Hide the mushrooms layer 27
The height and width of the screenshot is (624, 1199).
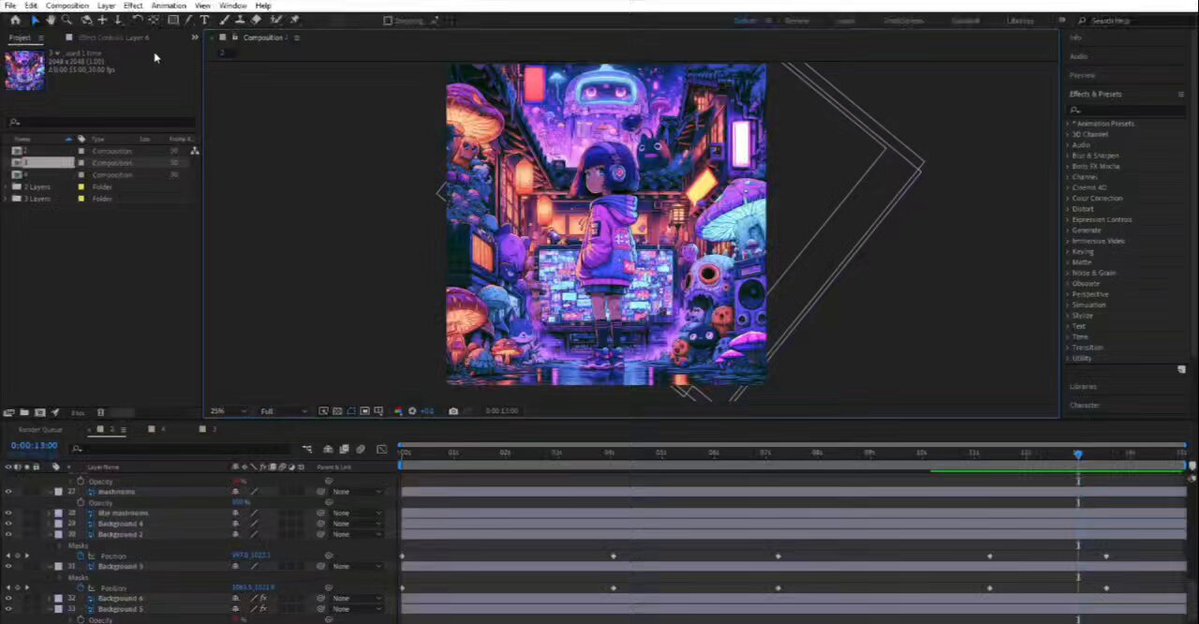(8, 492)
